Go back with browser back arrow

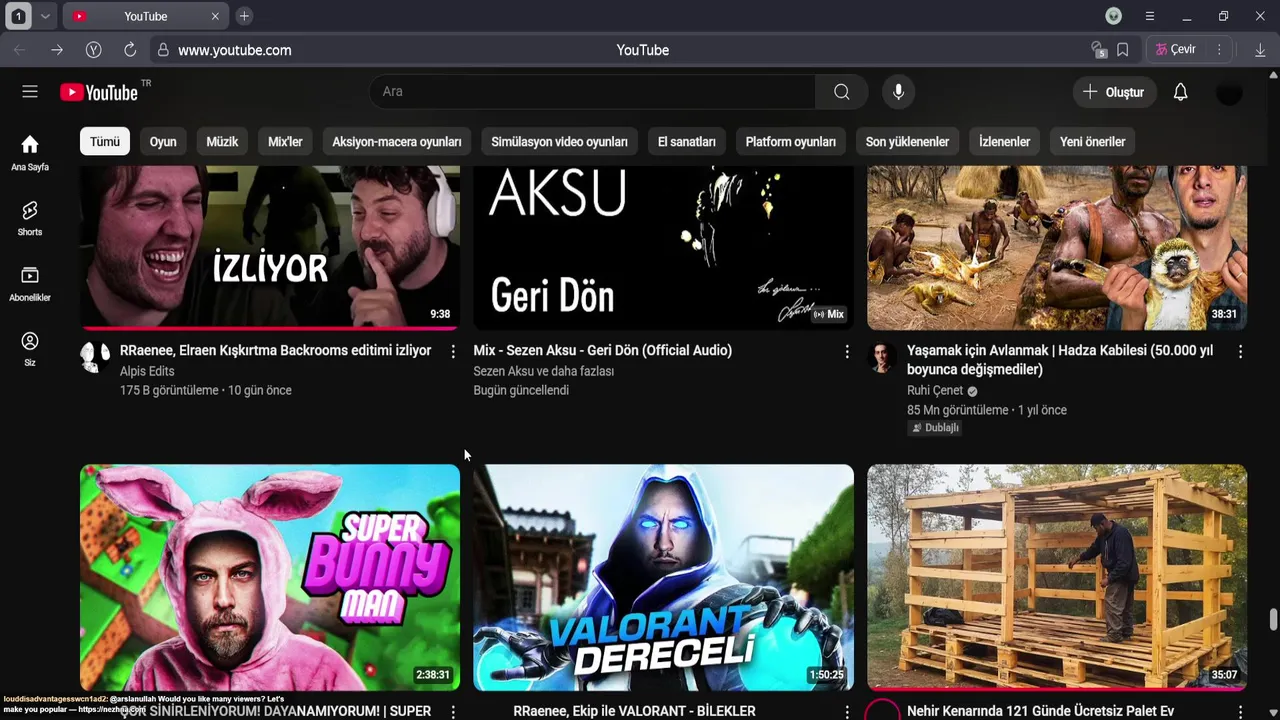(20, 50)
